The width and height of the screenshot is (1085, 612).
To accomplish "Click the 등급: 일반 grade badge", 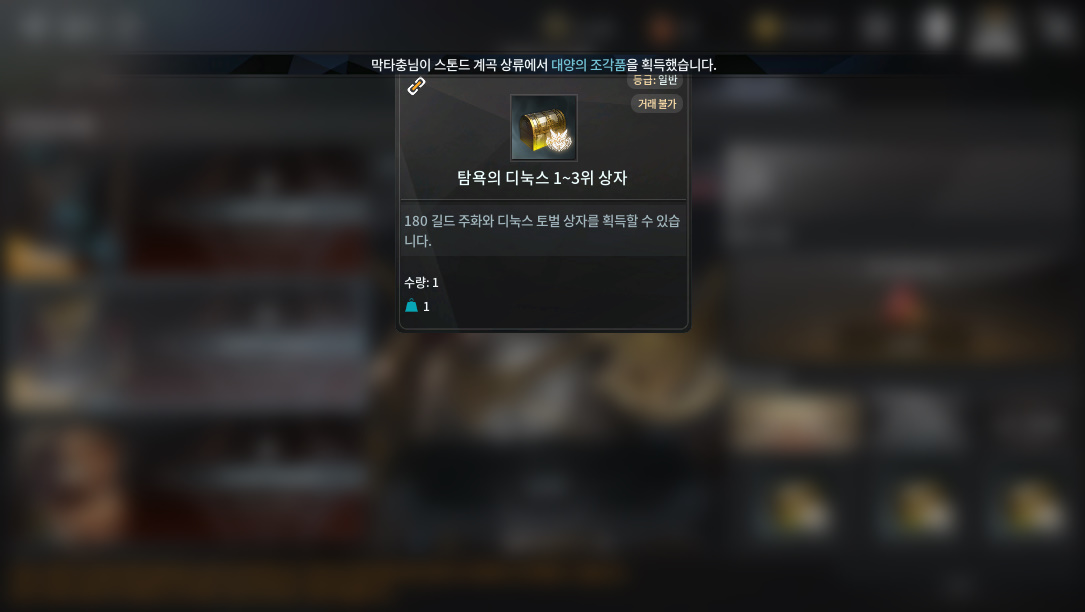I will coord(655,80).
